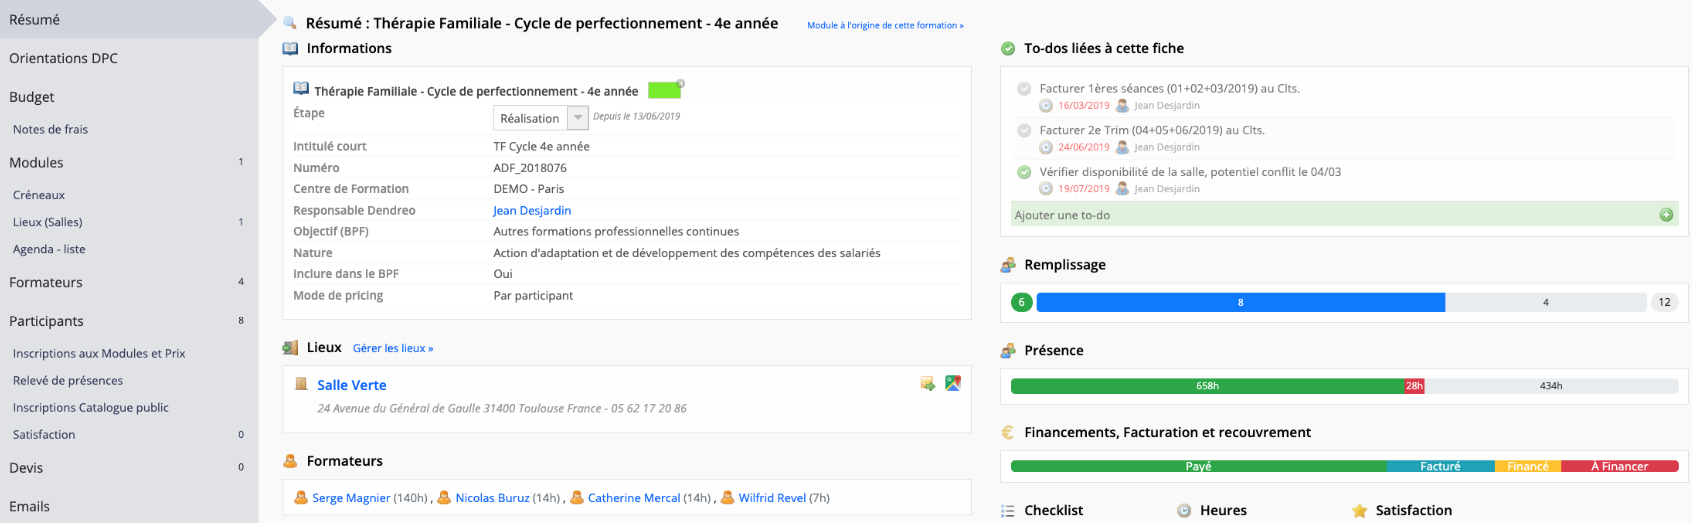Open Jean Desjardin's profile link
The height and width of the screenshot is (523, 1692).
(532, 211)
